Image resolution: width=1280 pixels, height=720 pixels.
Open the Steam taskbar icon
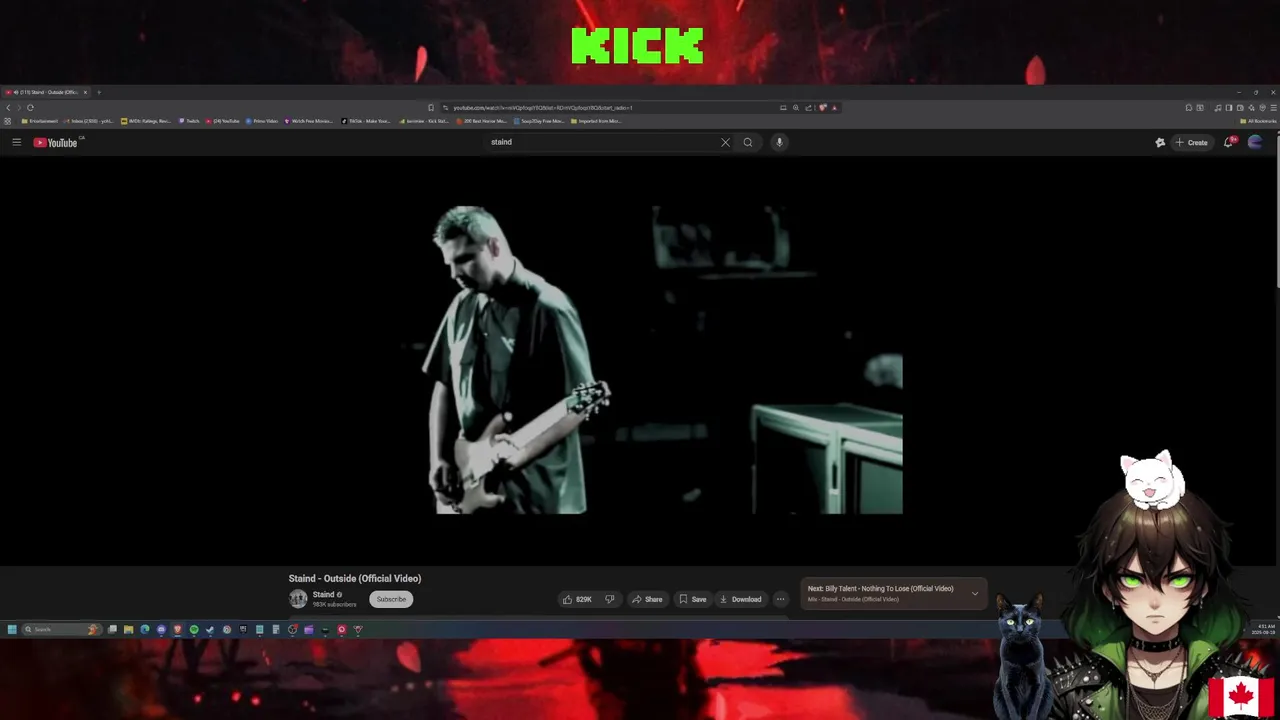(x=210, y=629)
